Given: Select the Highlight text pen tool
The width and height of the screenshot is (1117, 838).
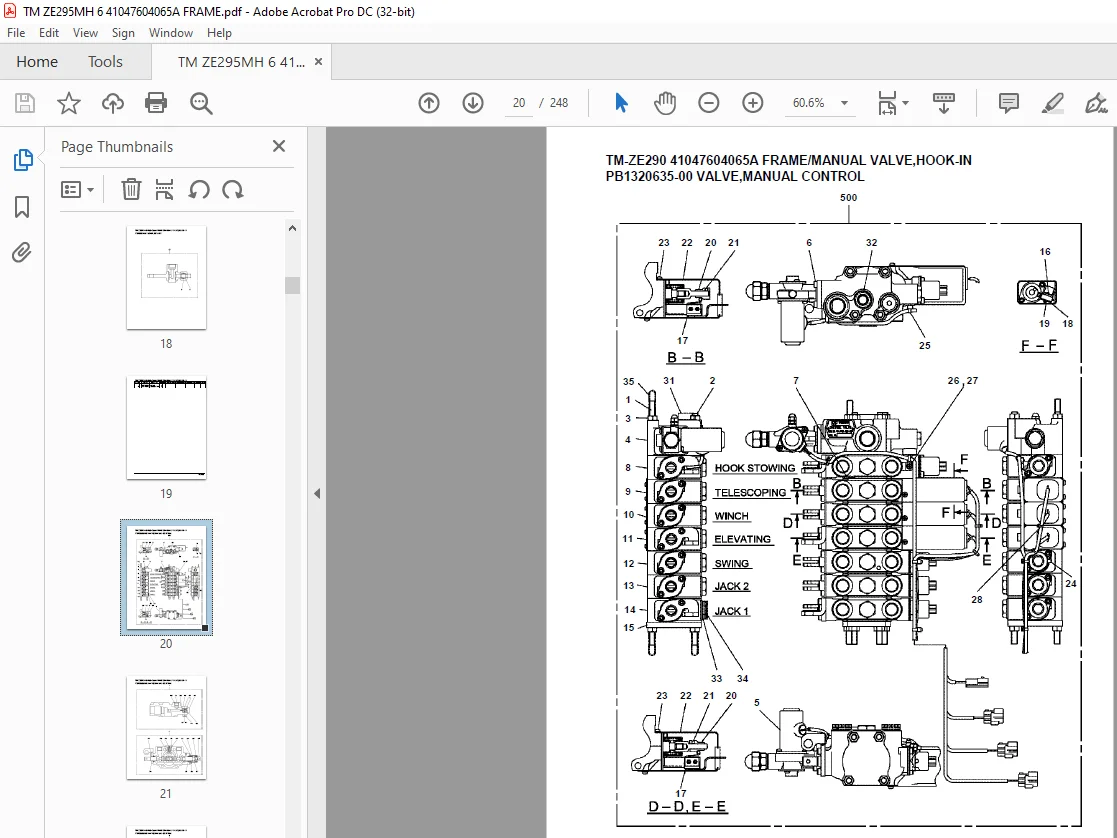Looking at the screenshot, I should 1053,103.
